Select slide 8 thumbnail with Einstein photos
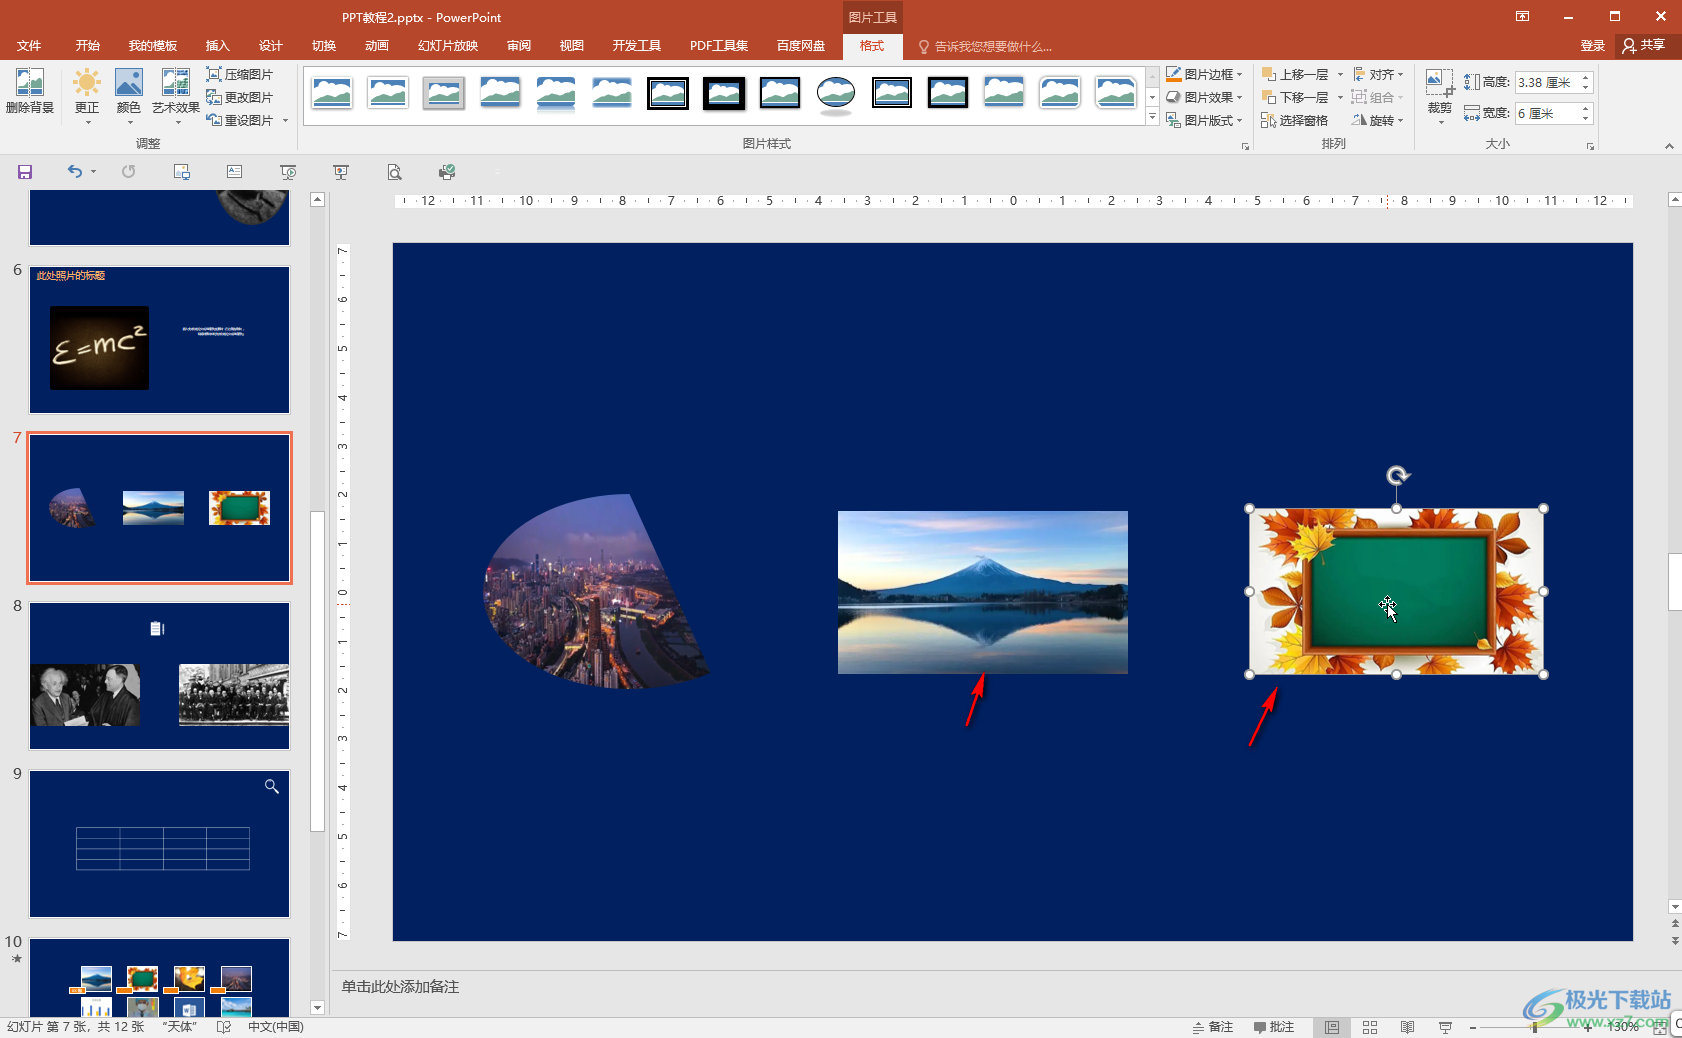The height and width of the screenshot is (1038, 1682). click(x=159, y=676)
